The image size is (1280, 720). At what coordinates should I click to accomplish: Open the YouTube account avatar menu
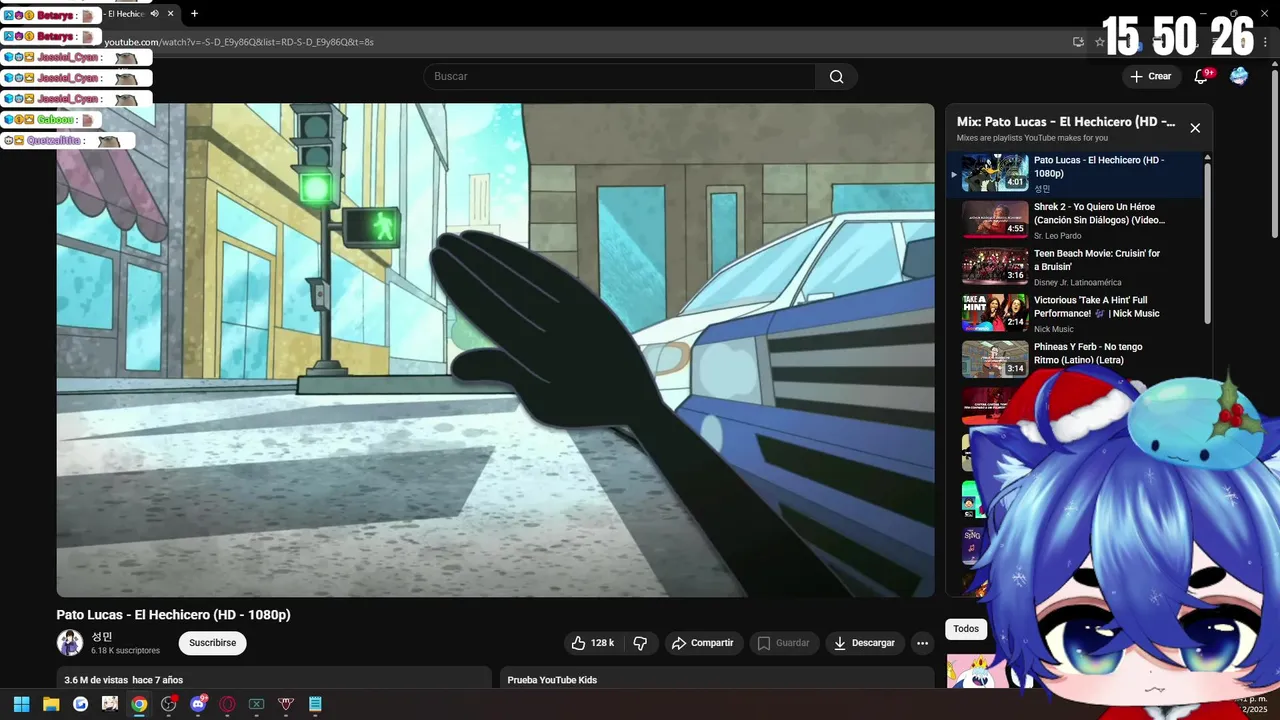[x=1239, y=76]
